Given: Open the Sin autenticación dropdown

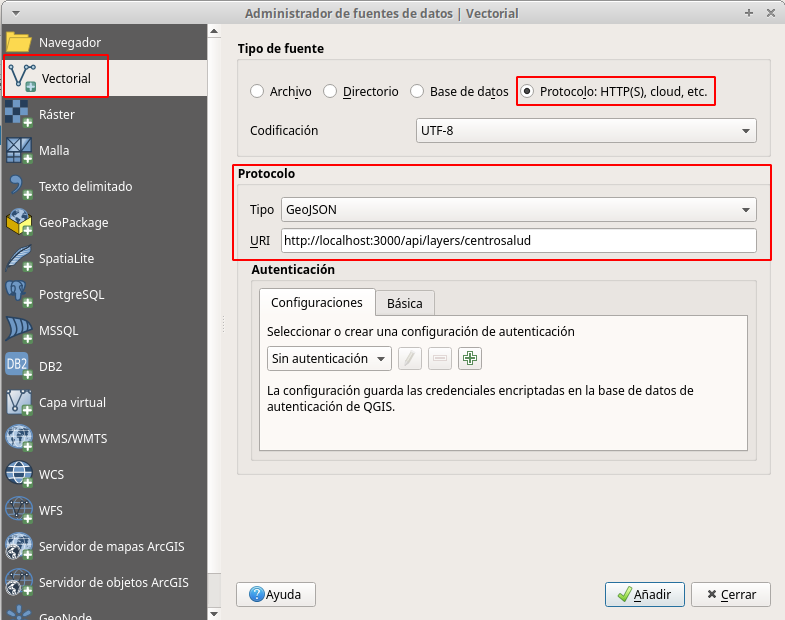Looking at the screenshot, I should [329, 359].
